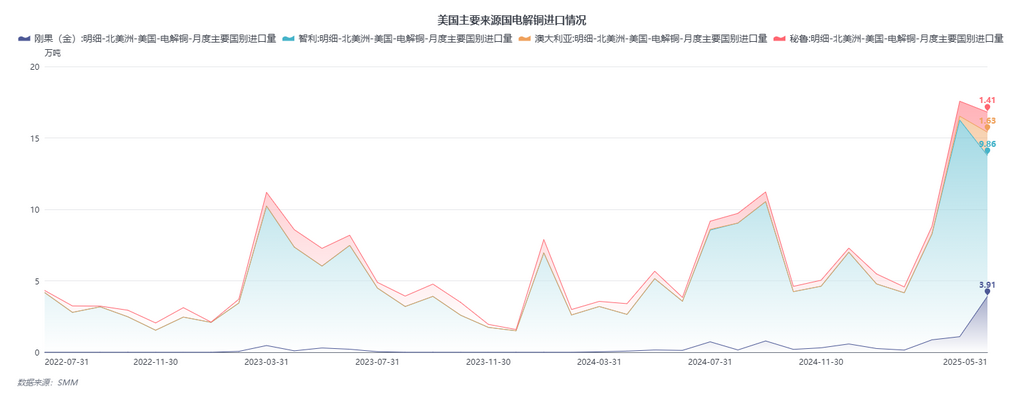This screenshot has height=399, width=1024.
Task: Click the red 秘鲁 legend icon
Action: [x=779, y=39]
